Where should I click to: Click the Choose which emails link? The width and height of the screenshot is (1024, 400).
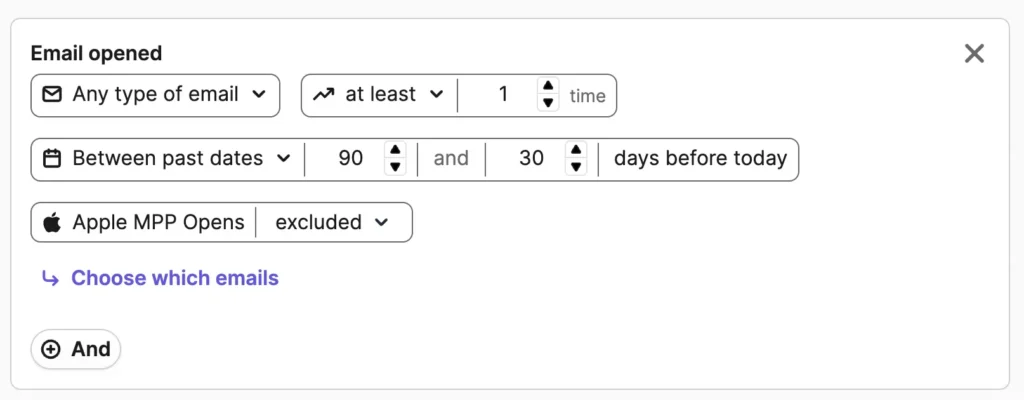[x=174, y=279]
